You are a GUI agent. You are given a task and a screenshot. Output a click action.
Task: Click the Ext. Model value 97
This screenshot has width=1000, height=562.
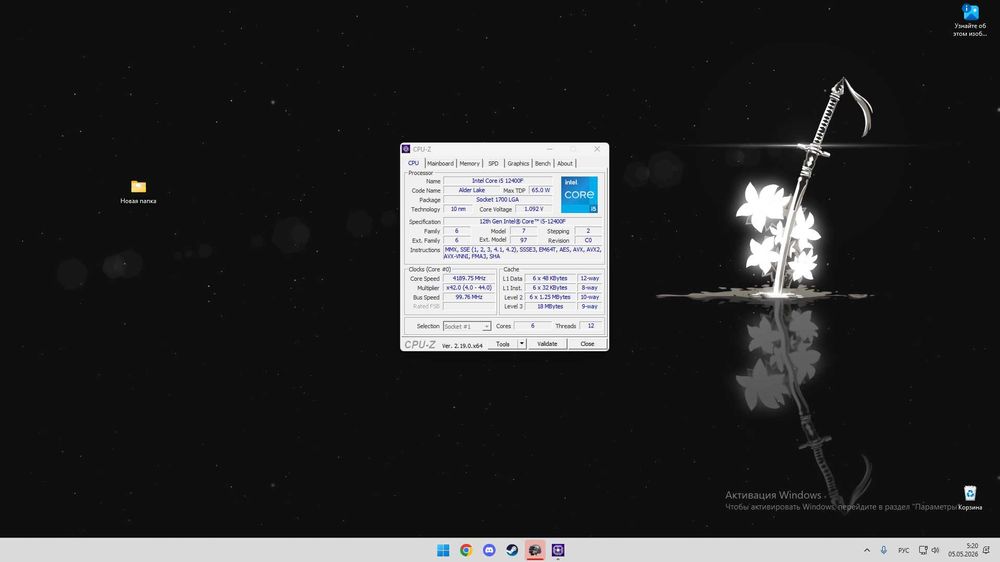(x=524, y=240)
